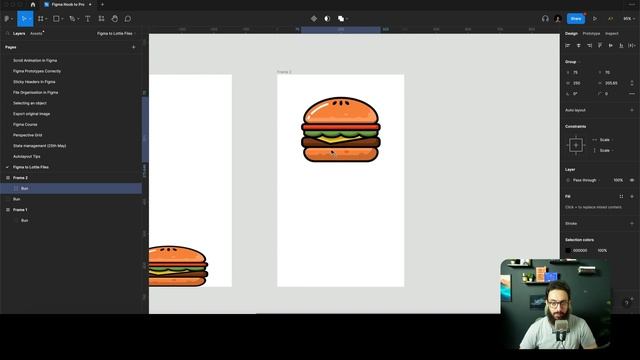
Task: Select the Hand tool
Action: point(115,19)
